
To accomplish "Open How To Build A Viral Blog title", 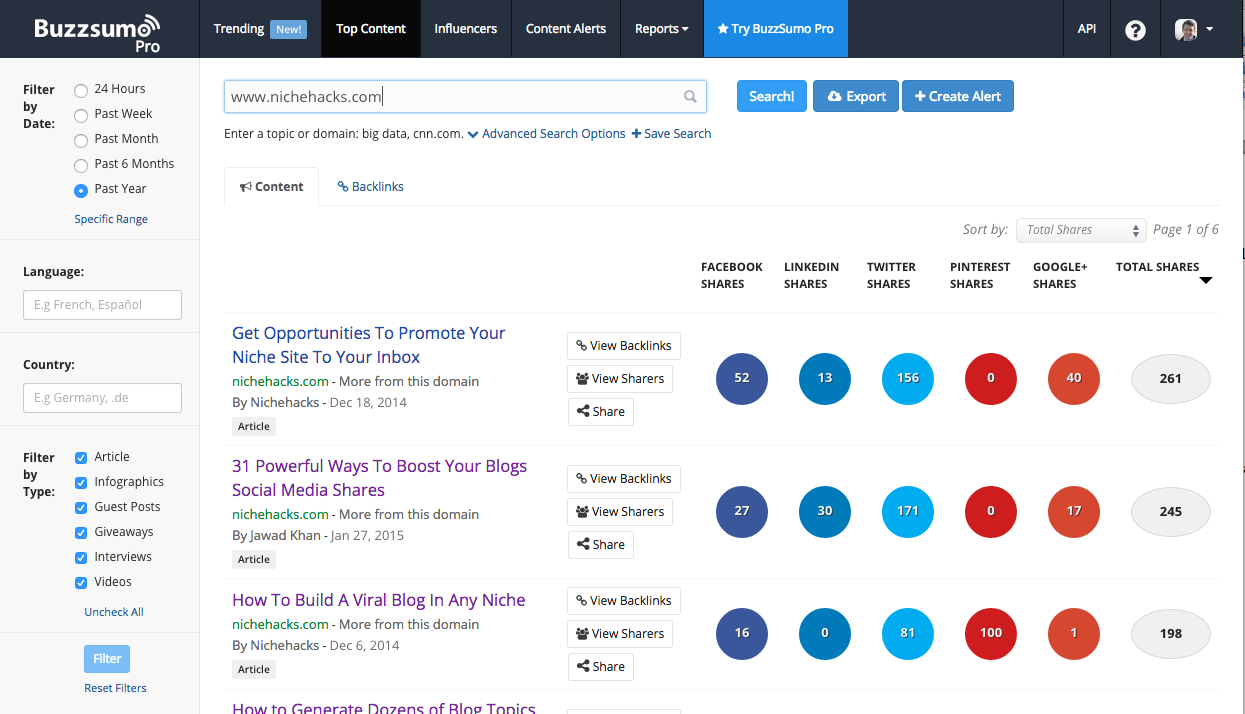I will [x=379, y=600].
